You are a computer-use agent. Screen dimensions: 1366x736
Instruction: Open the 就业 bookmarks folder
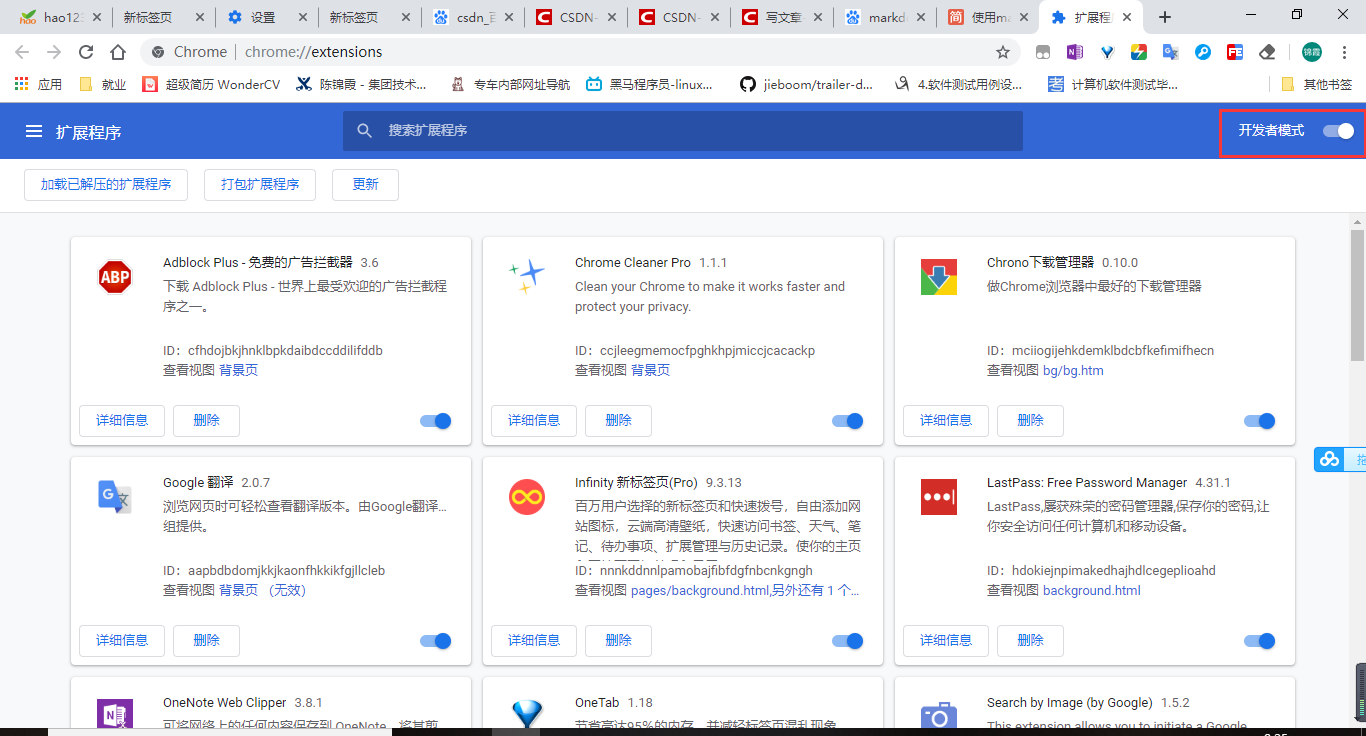(x=102, y=84)
